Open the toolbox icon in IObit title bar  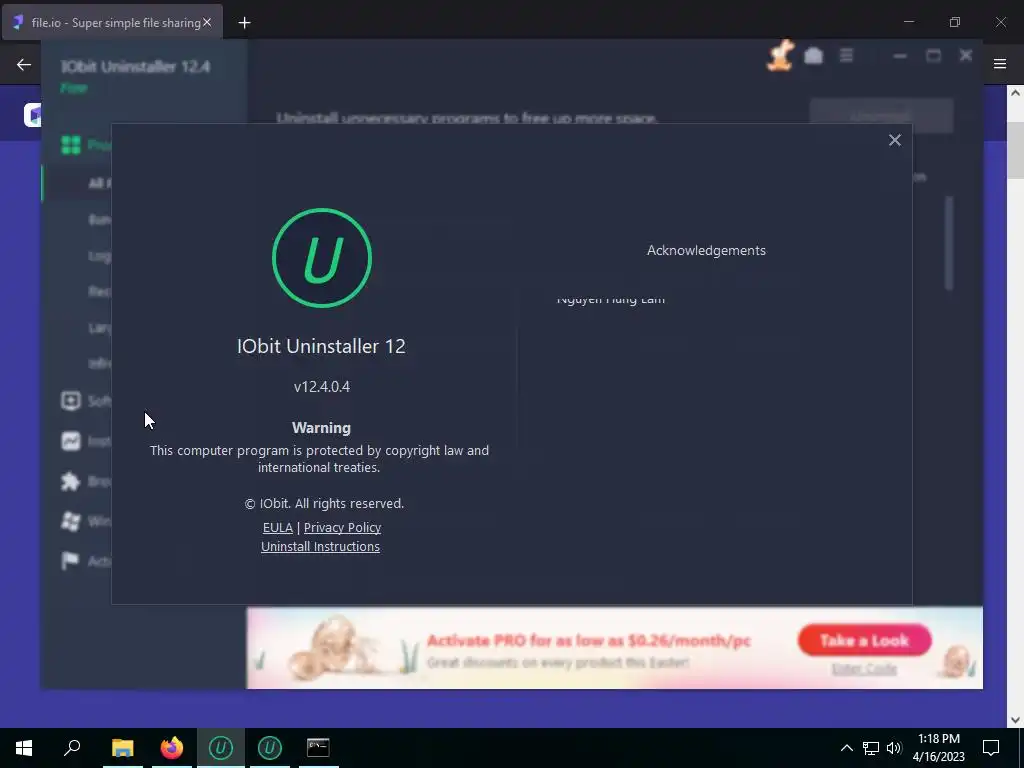pyautogui.click(x=813, y=56)
